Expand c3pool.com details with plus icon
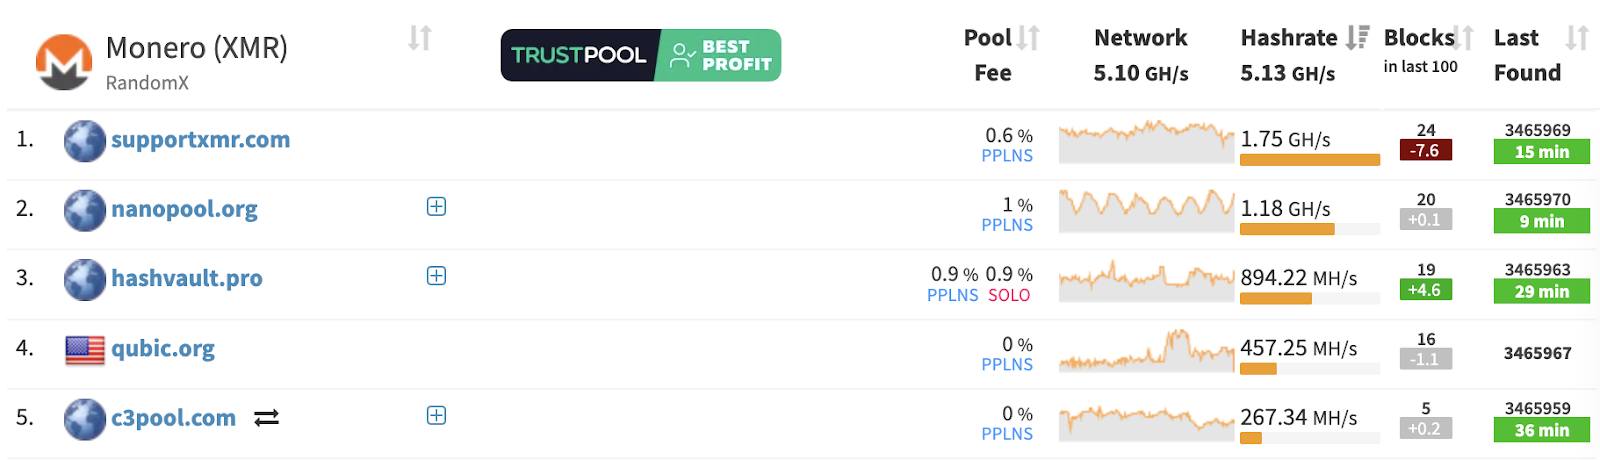The image size is (1600, 460). click(436, 415)
